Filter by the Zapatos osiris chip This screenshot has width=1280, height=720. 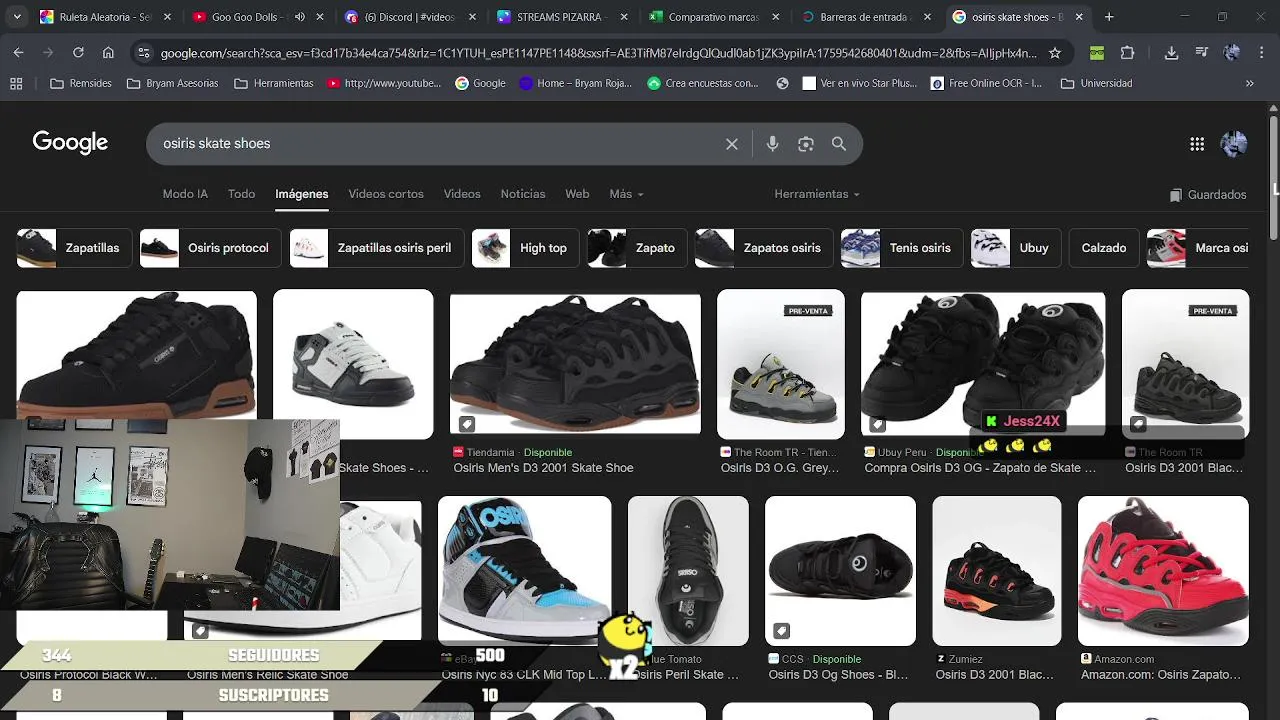pos(763,248)
